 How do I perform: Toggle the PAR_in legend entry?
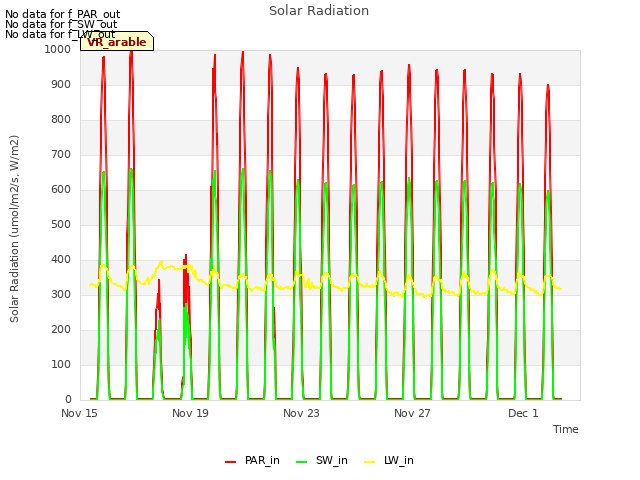coord(252,460)
